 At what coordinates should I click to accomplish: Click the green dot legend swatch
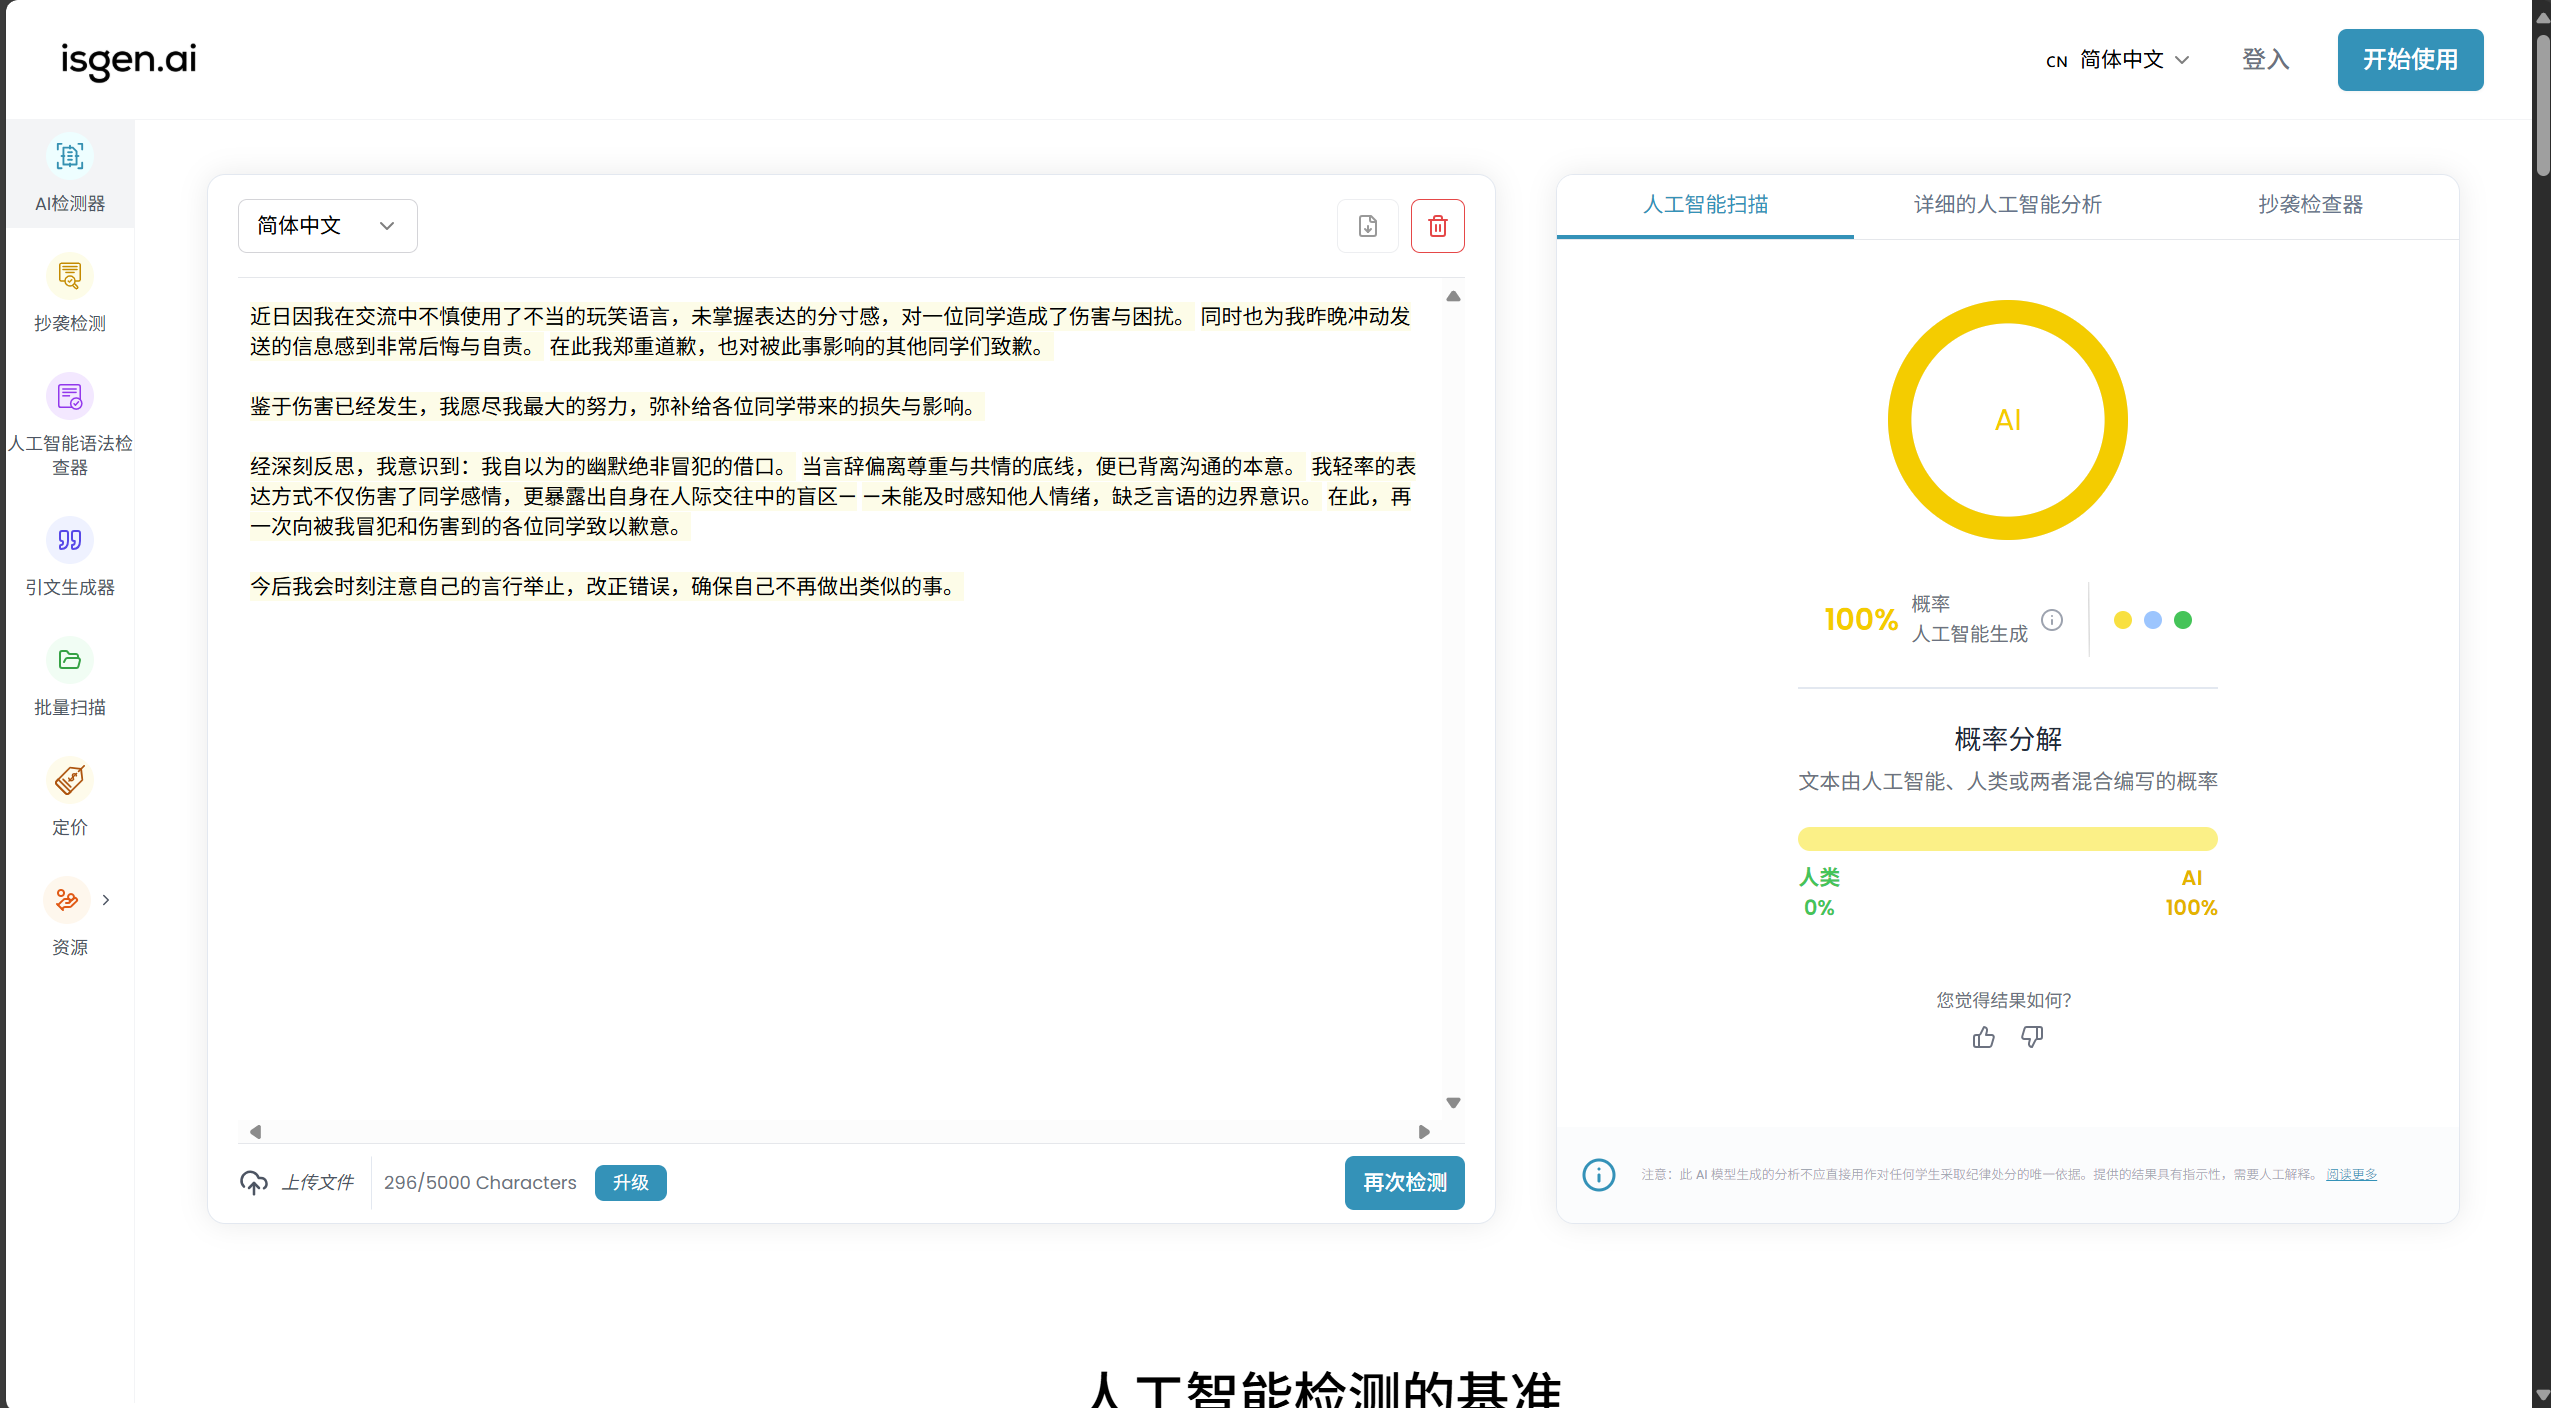(x=2183, y=621)
